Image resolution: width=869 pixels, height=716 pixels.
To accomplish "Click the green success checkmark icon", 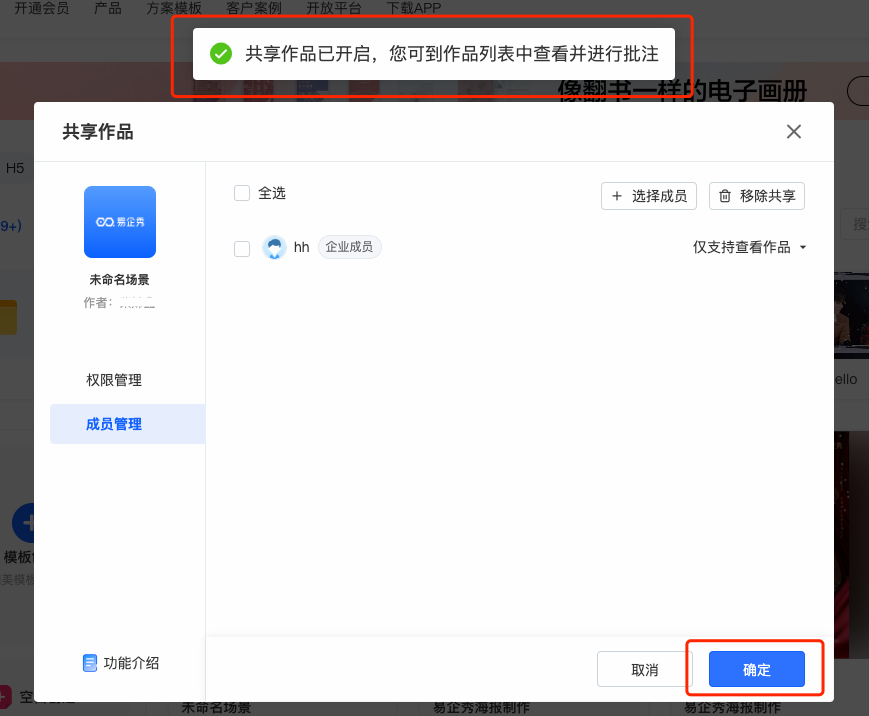I will (221, 54).
